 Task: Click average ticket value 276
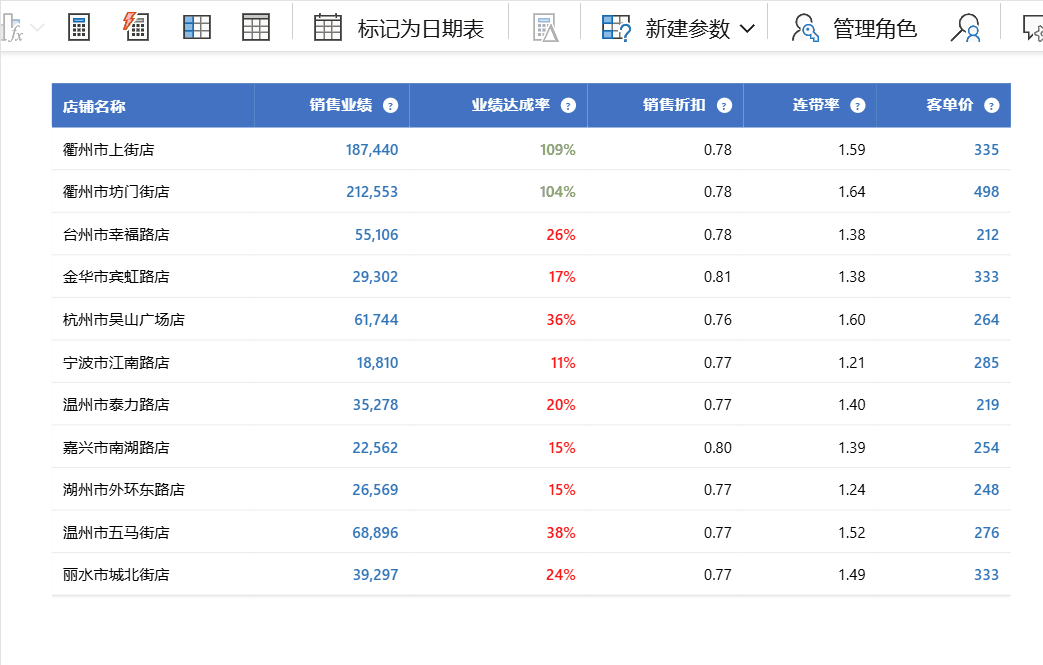pyautogui.click(x=986, y=533)
